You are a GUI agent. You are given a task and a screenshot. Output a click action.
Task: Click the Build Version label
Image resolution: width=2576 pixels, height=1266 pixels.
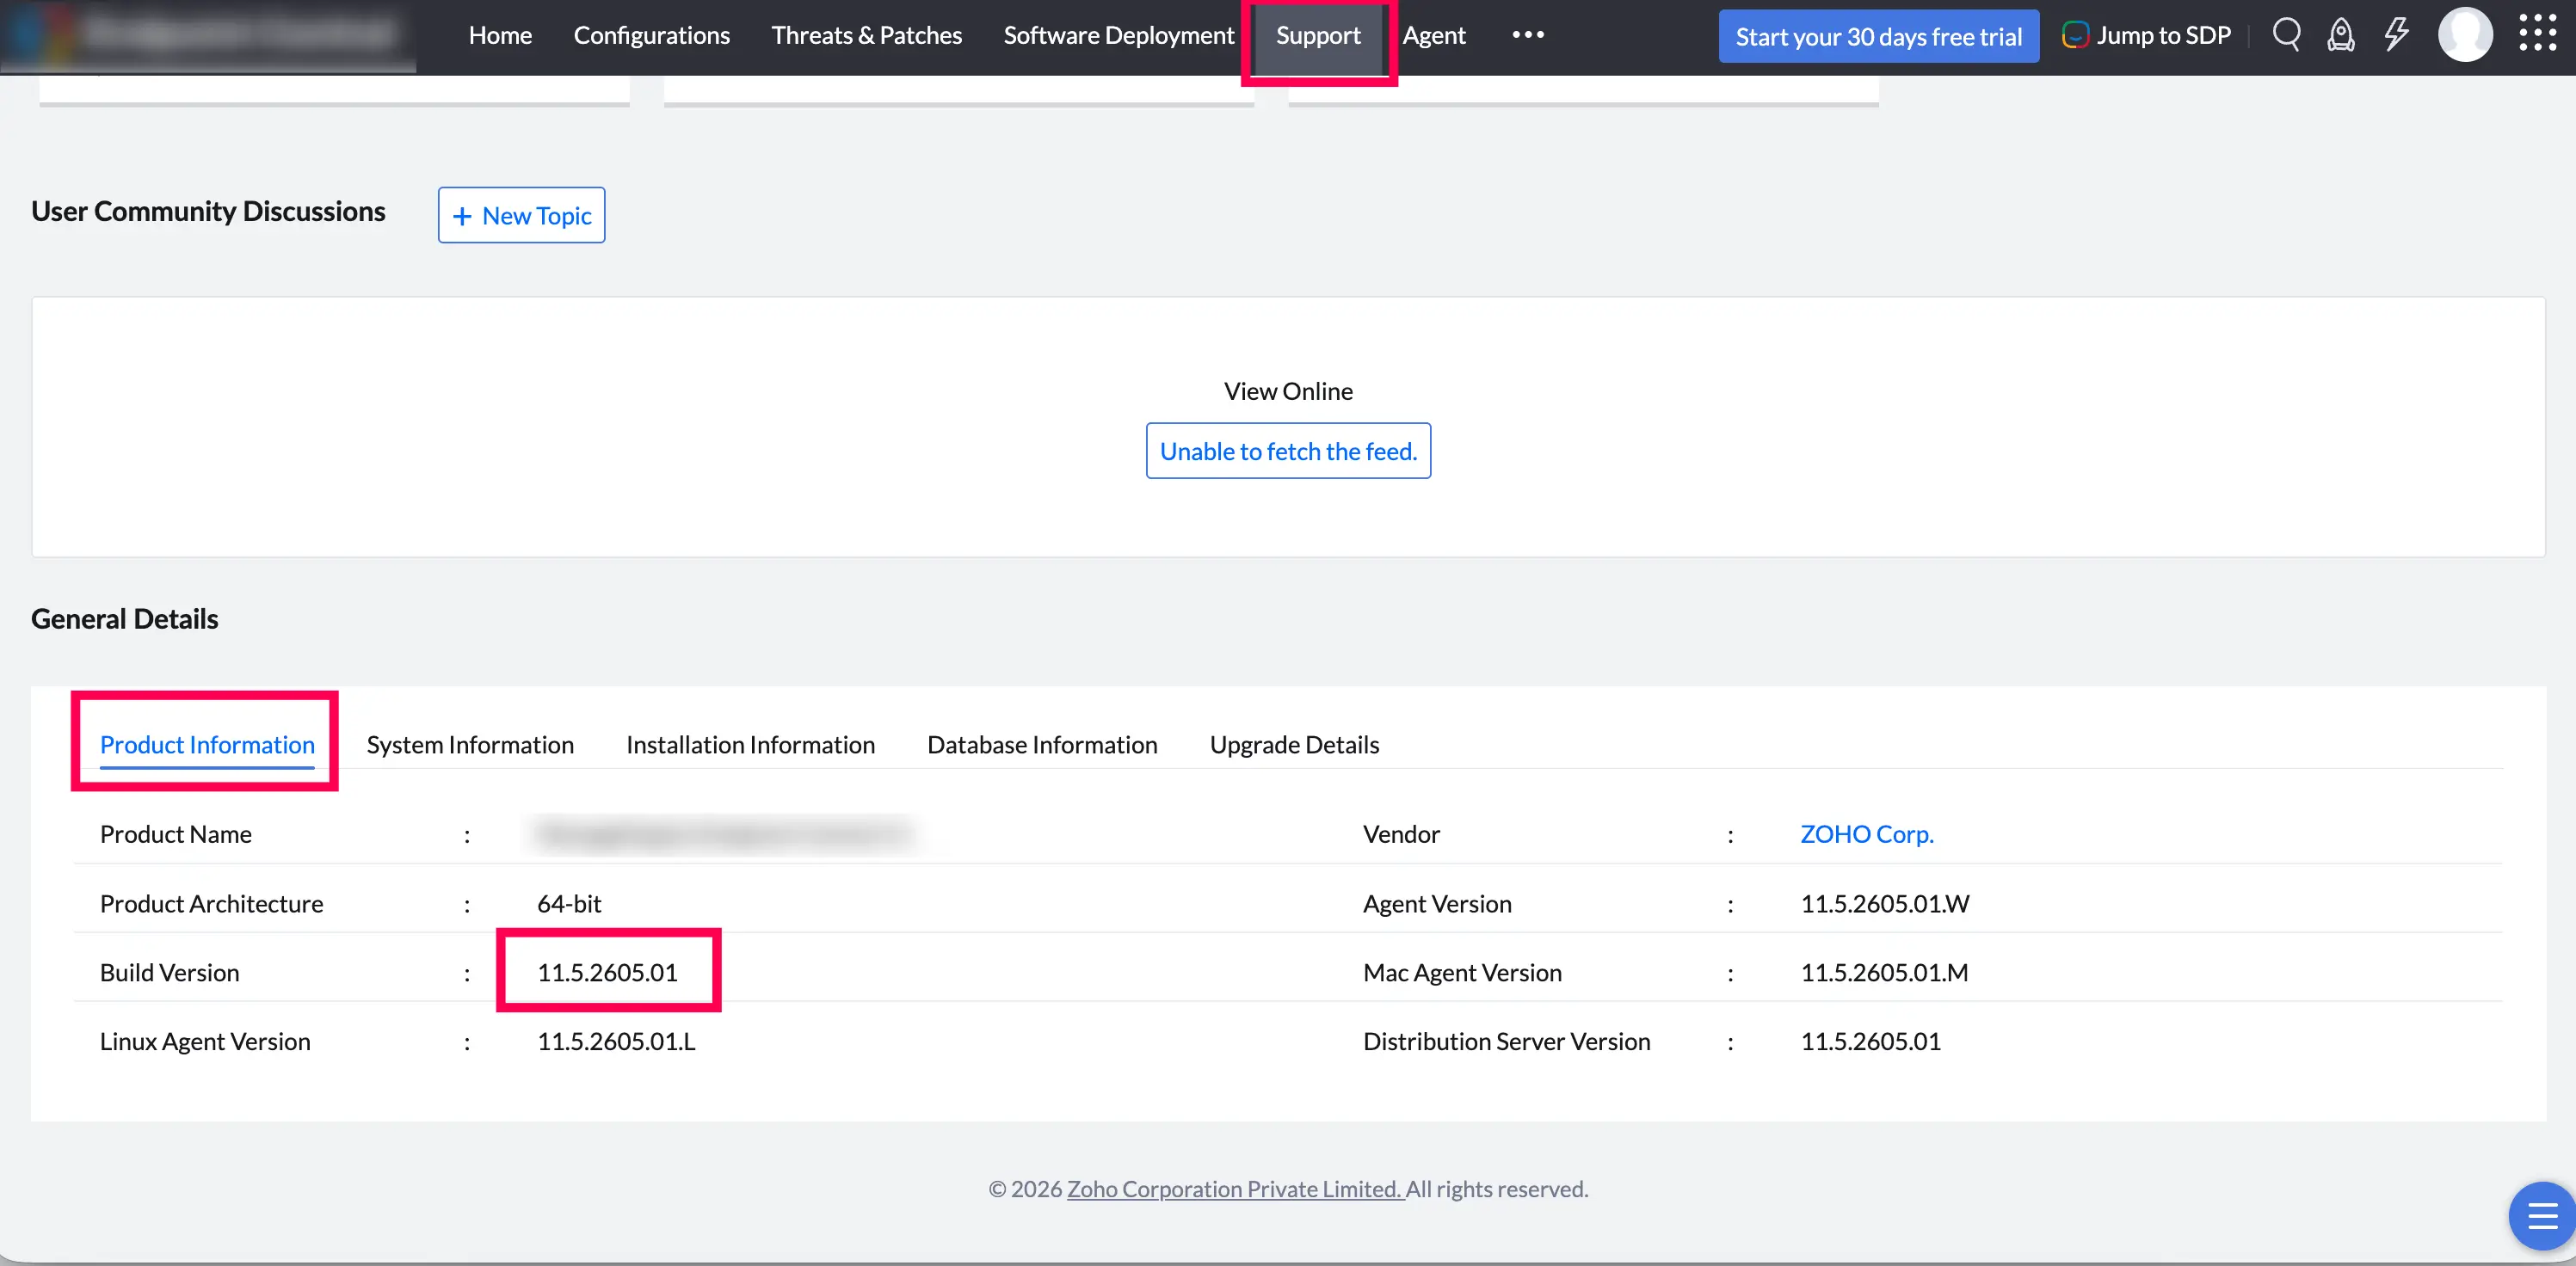coord(169,972)
